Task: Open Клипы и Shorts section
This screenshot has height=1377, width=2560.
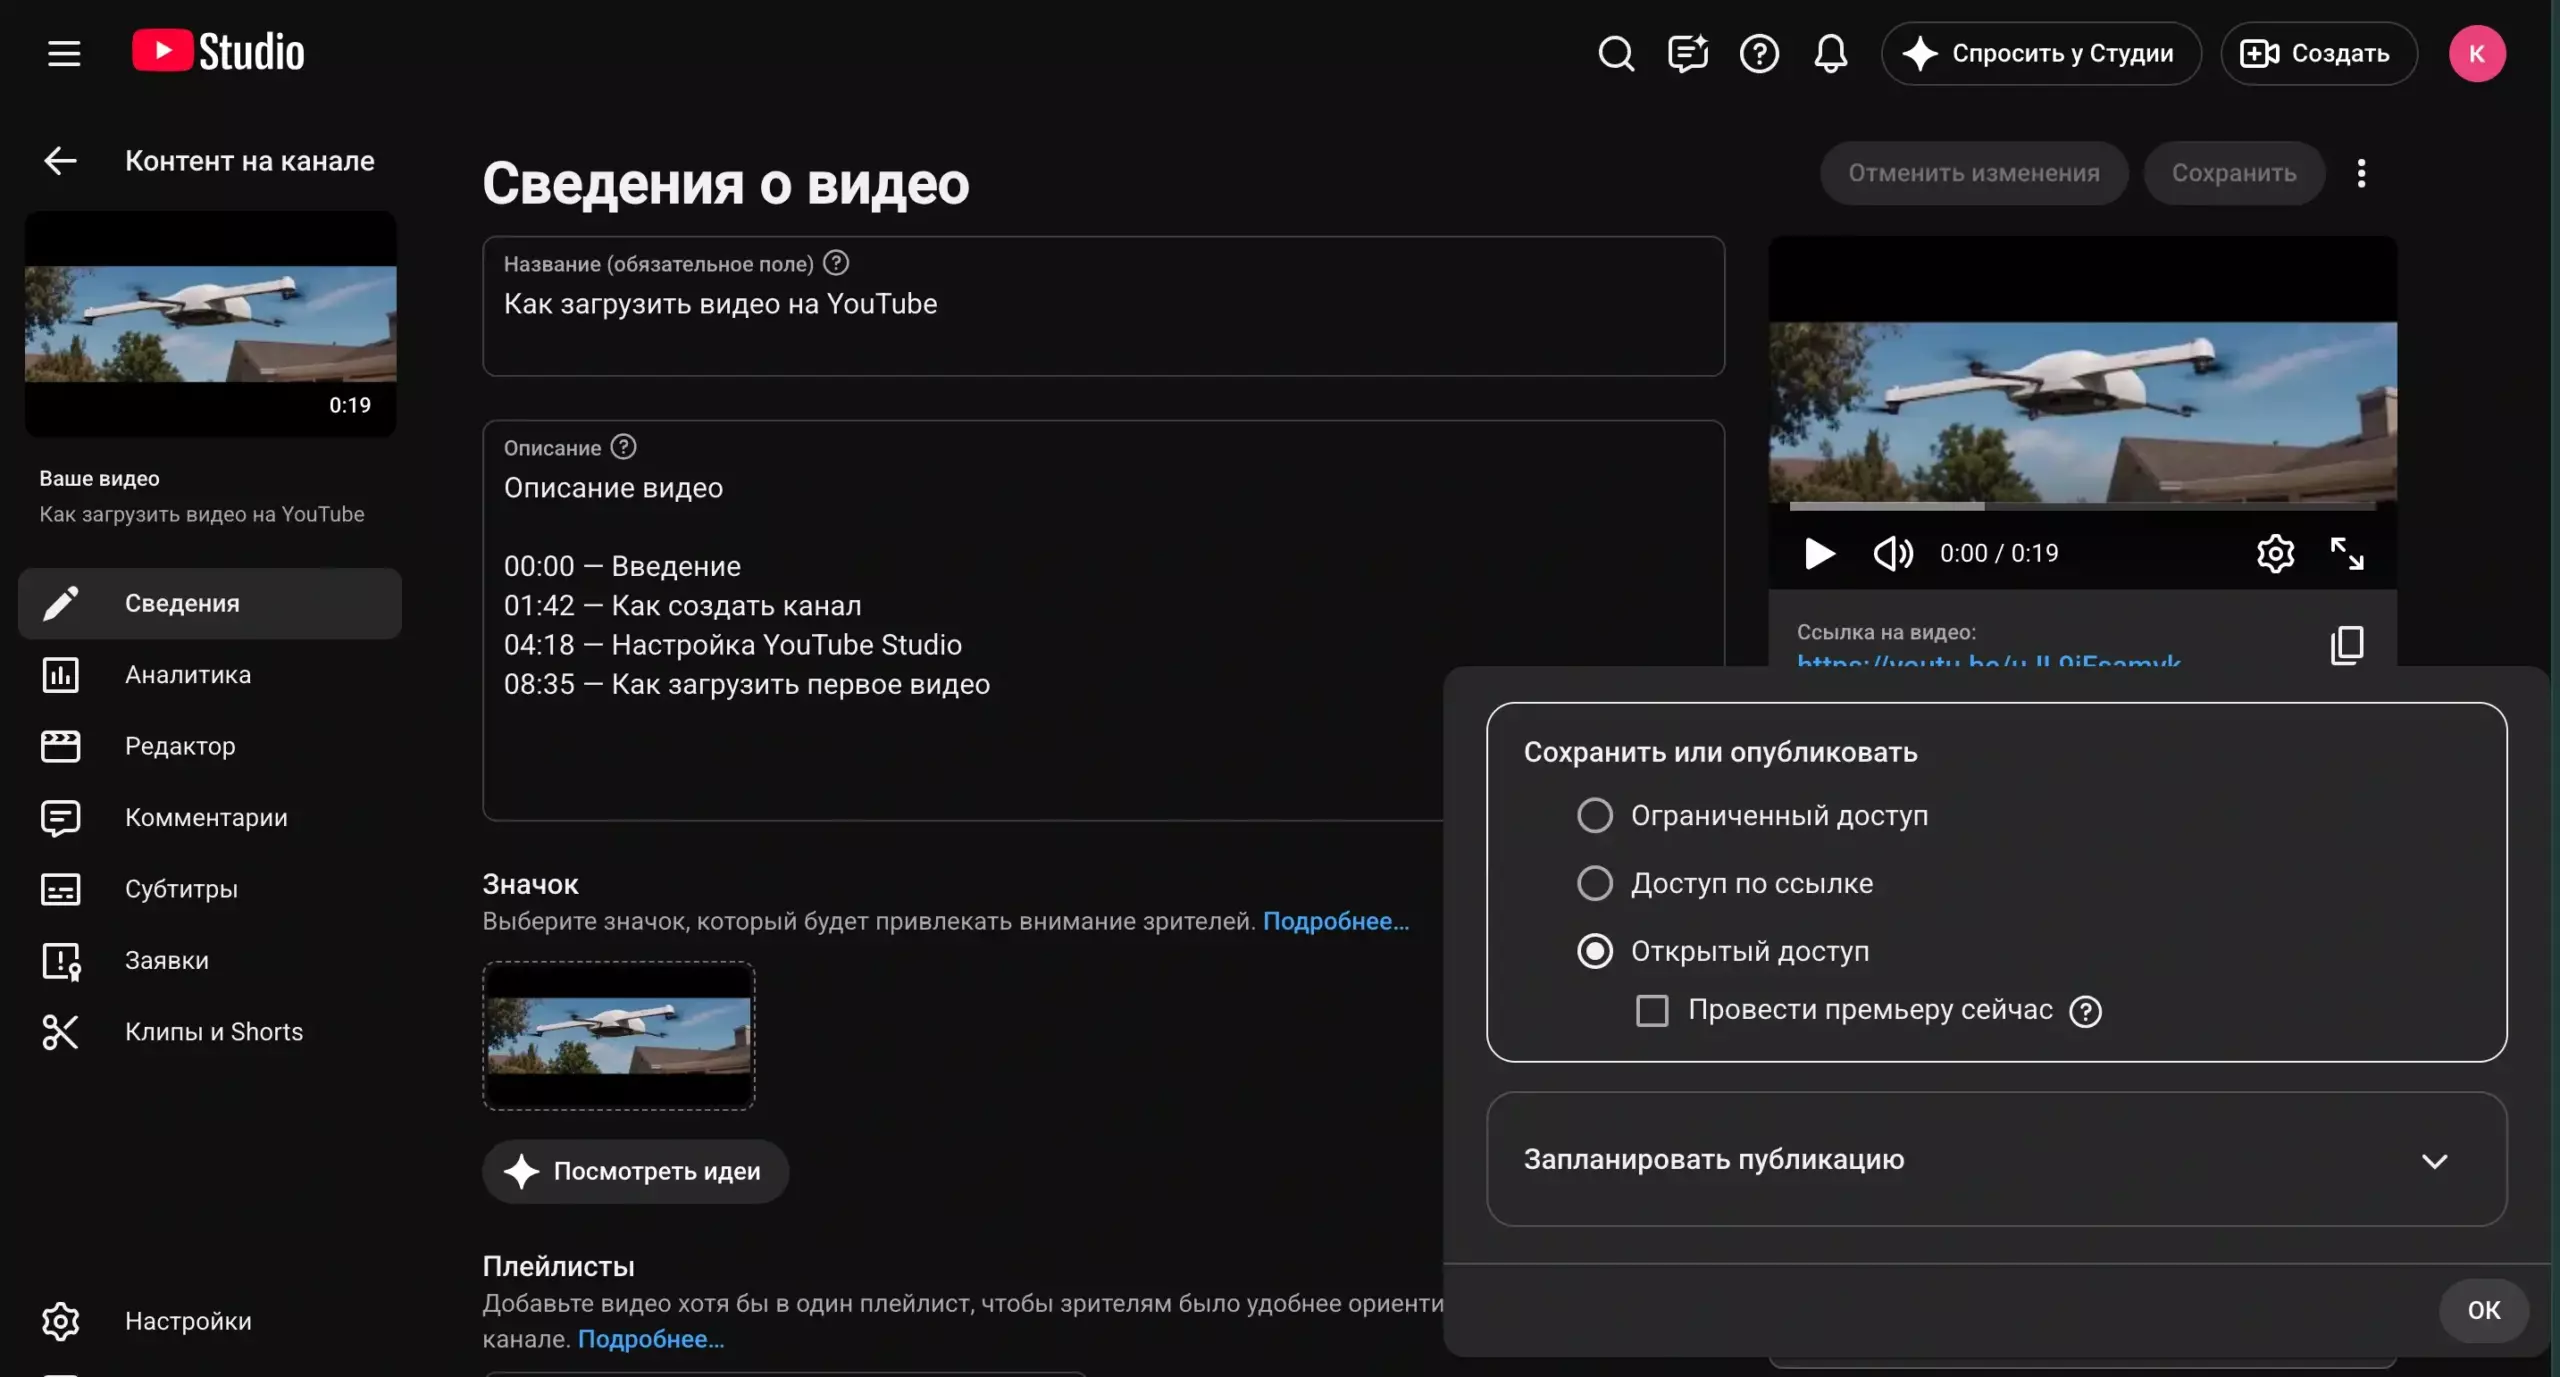Action: coord(210,1031)
